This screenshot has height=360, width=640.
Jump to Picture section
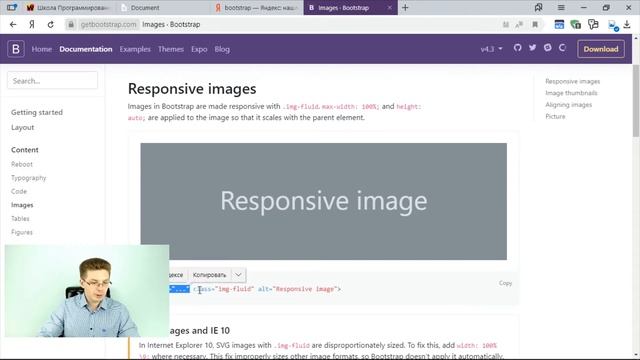(x=555, y=116)
